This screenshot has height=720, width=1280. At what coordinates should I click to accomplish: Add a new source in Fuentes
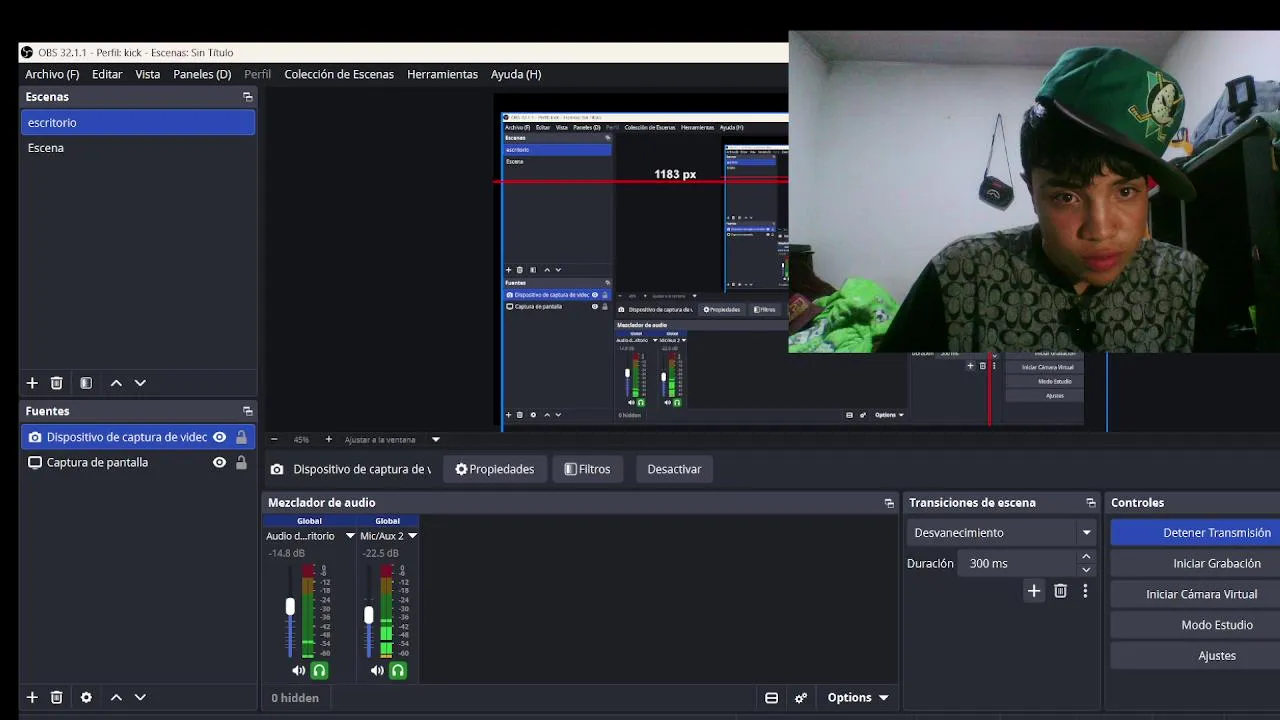pyautogui.click(x=32, y=697)
